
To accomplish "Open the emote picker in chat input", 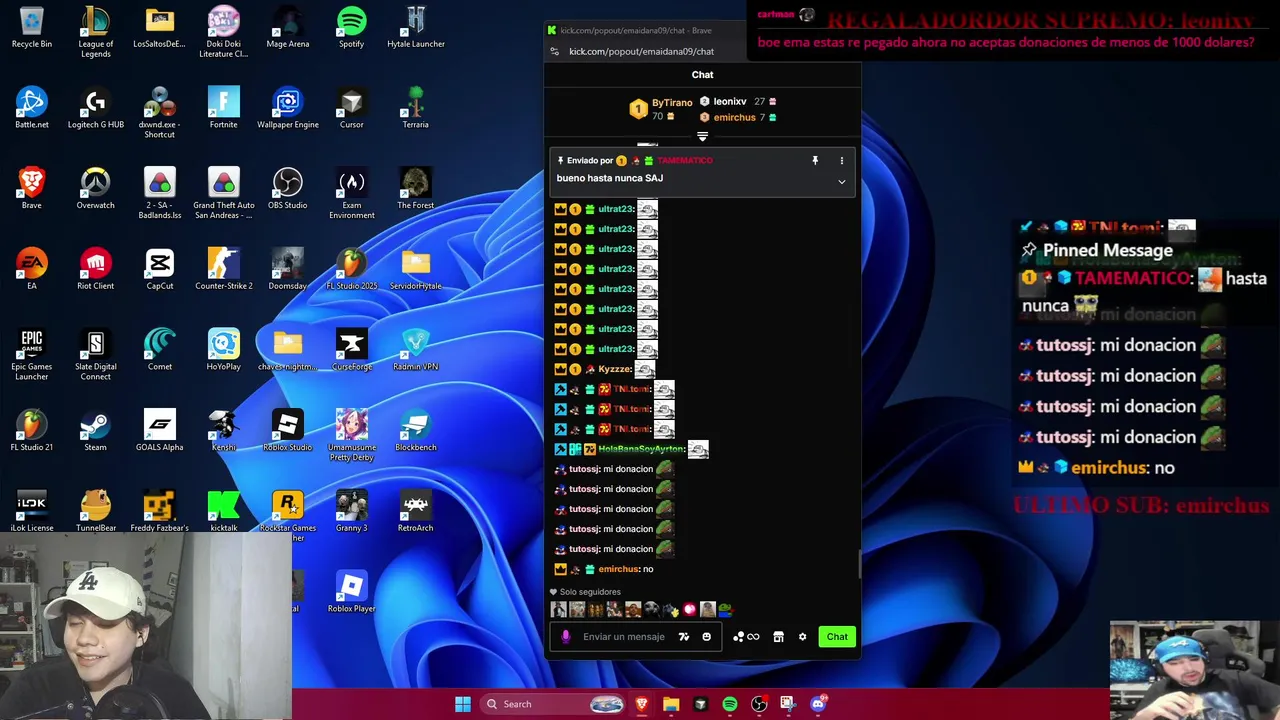I will pyautogui.click(x=706, y=637).
